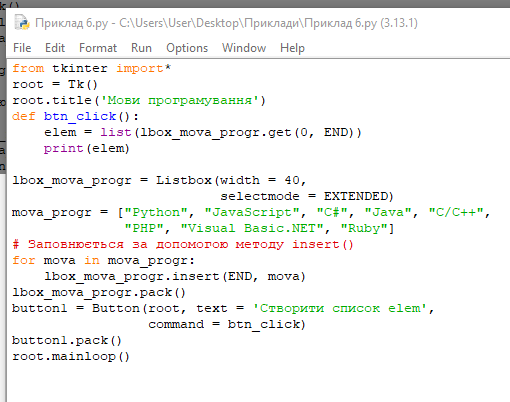Click the 'list' builtin in elem assignment
The width and height of the screenshot is (510, 402).
click(x=116, y=132)
